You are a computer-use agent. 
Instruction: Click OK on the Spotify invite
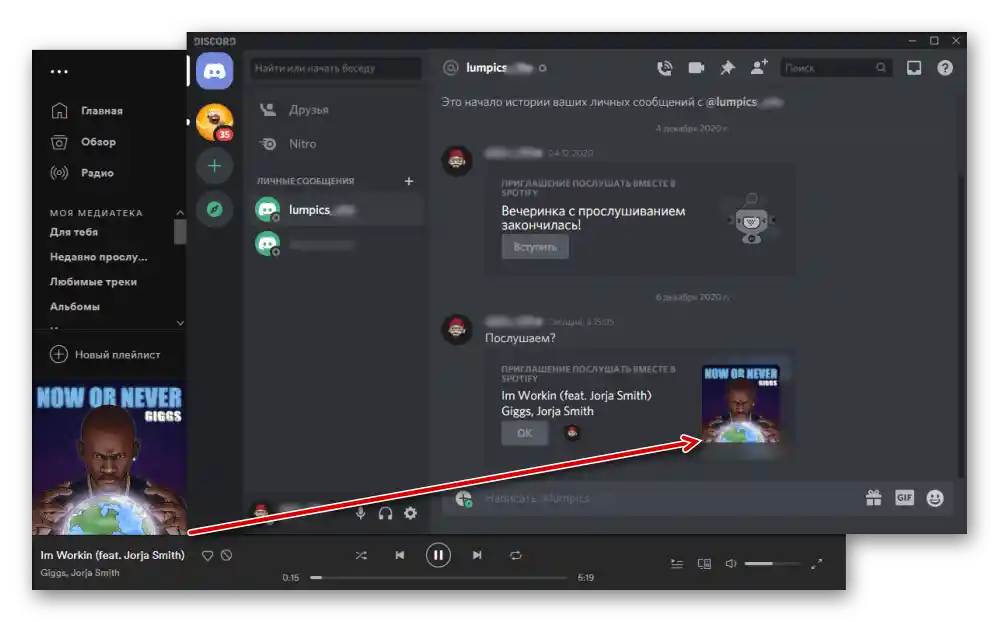[524, 433]
